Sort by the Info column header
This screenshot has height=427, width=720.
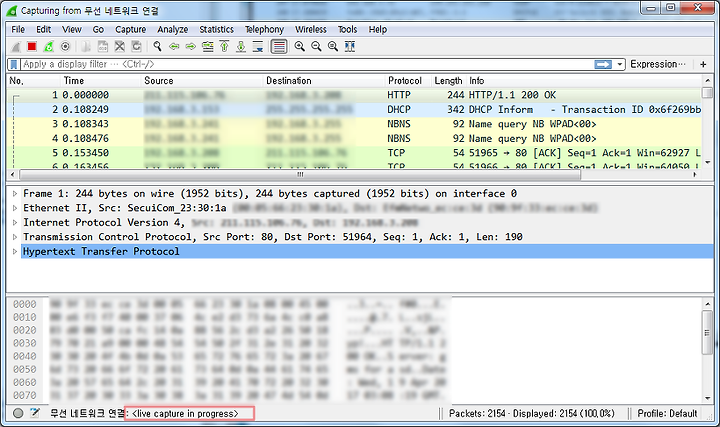point(585,81)
